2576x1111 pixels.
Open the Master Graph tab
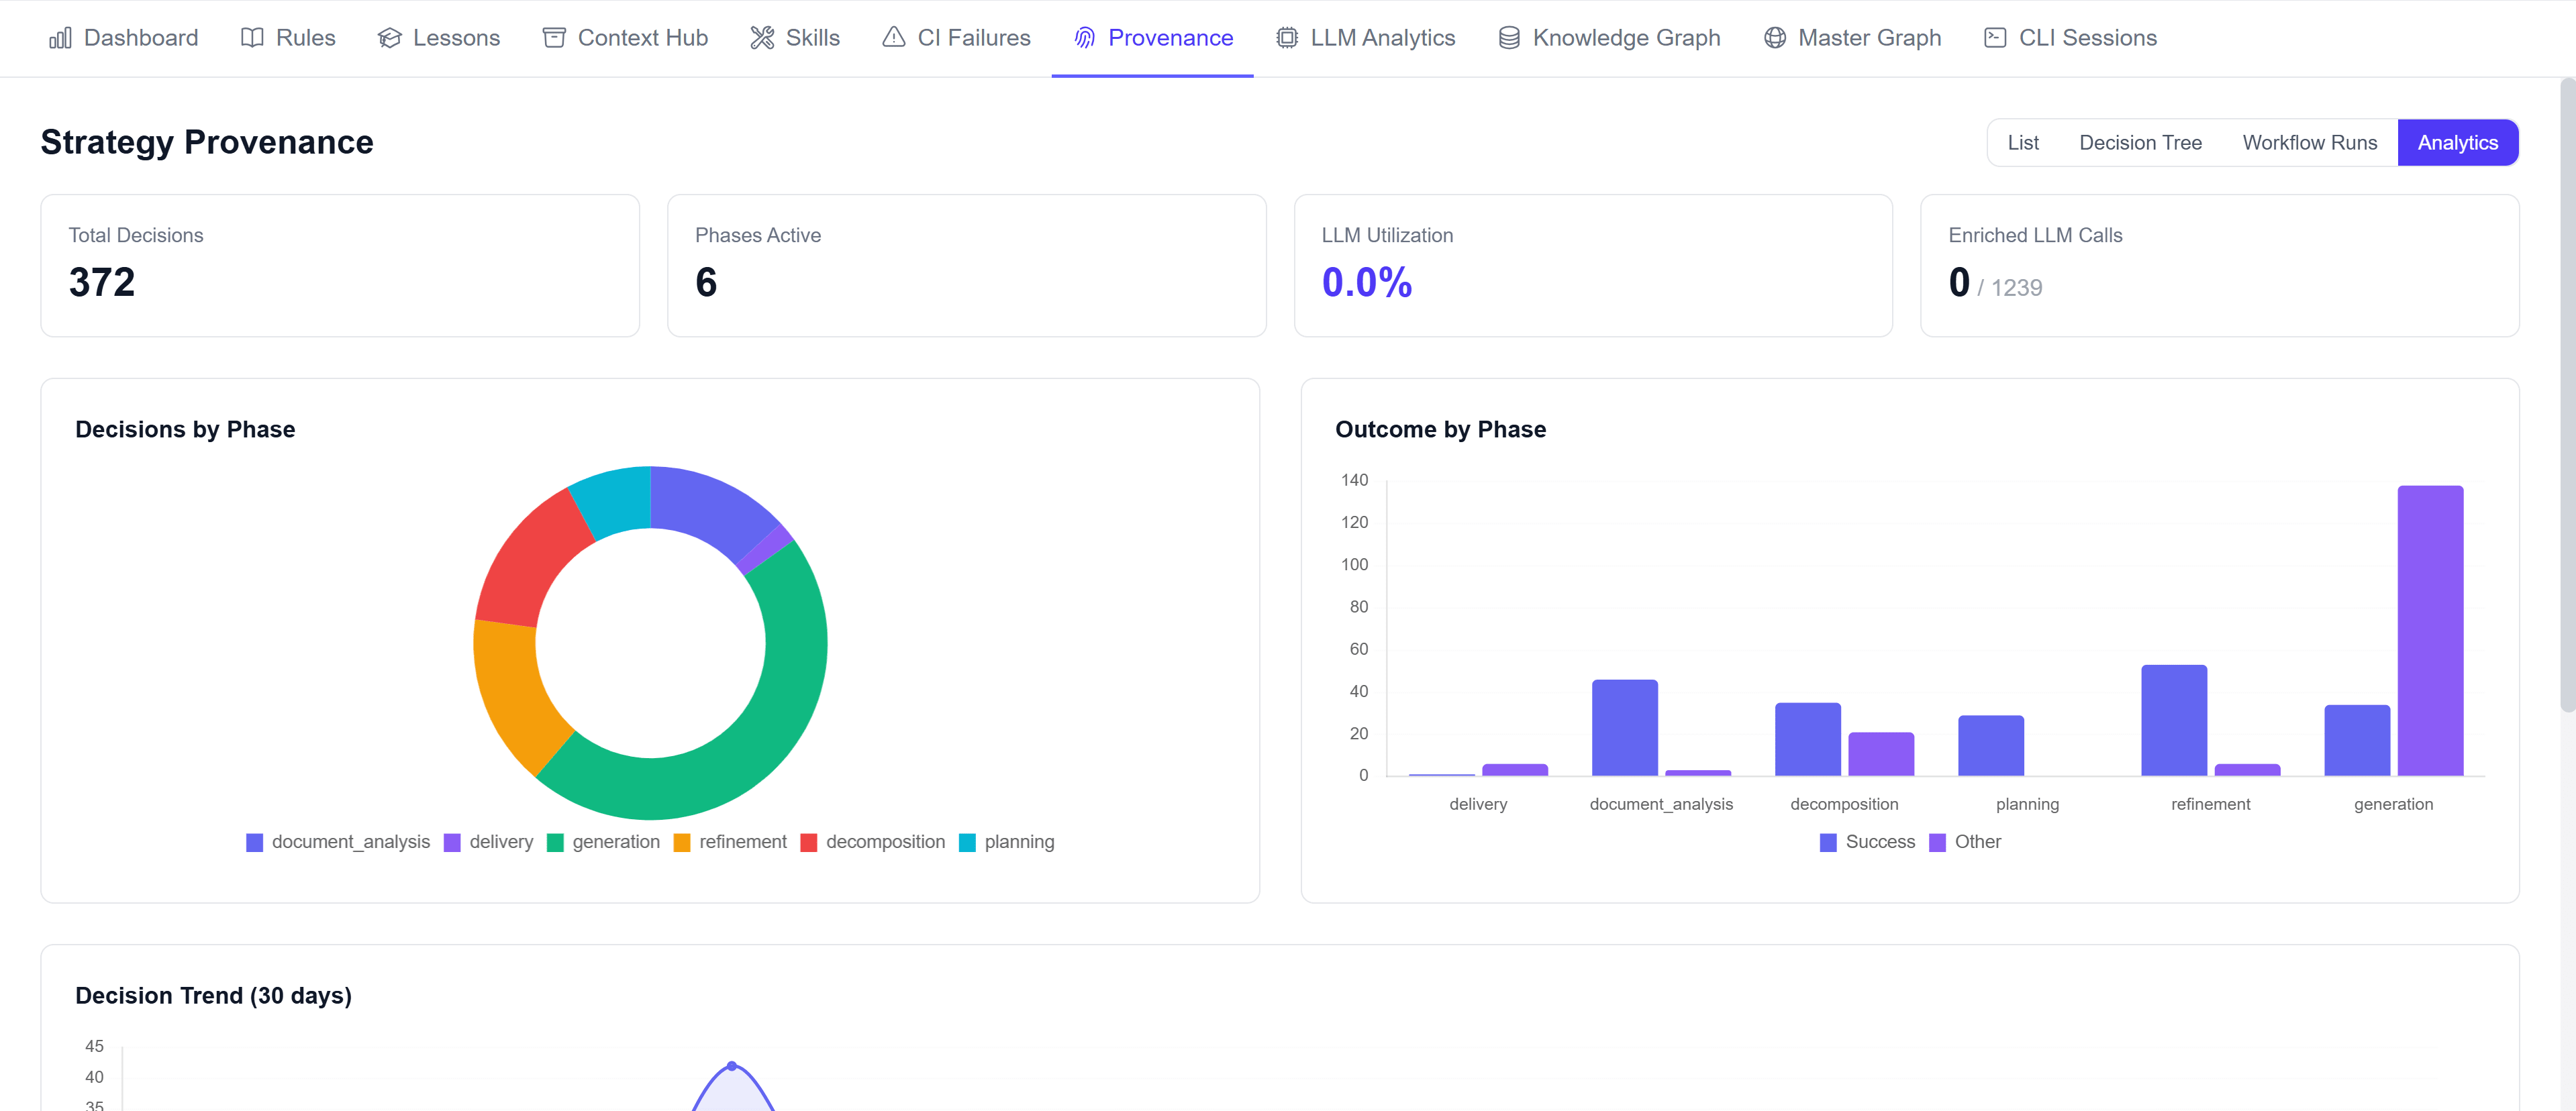pos(1852,38)
